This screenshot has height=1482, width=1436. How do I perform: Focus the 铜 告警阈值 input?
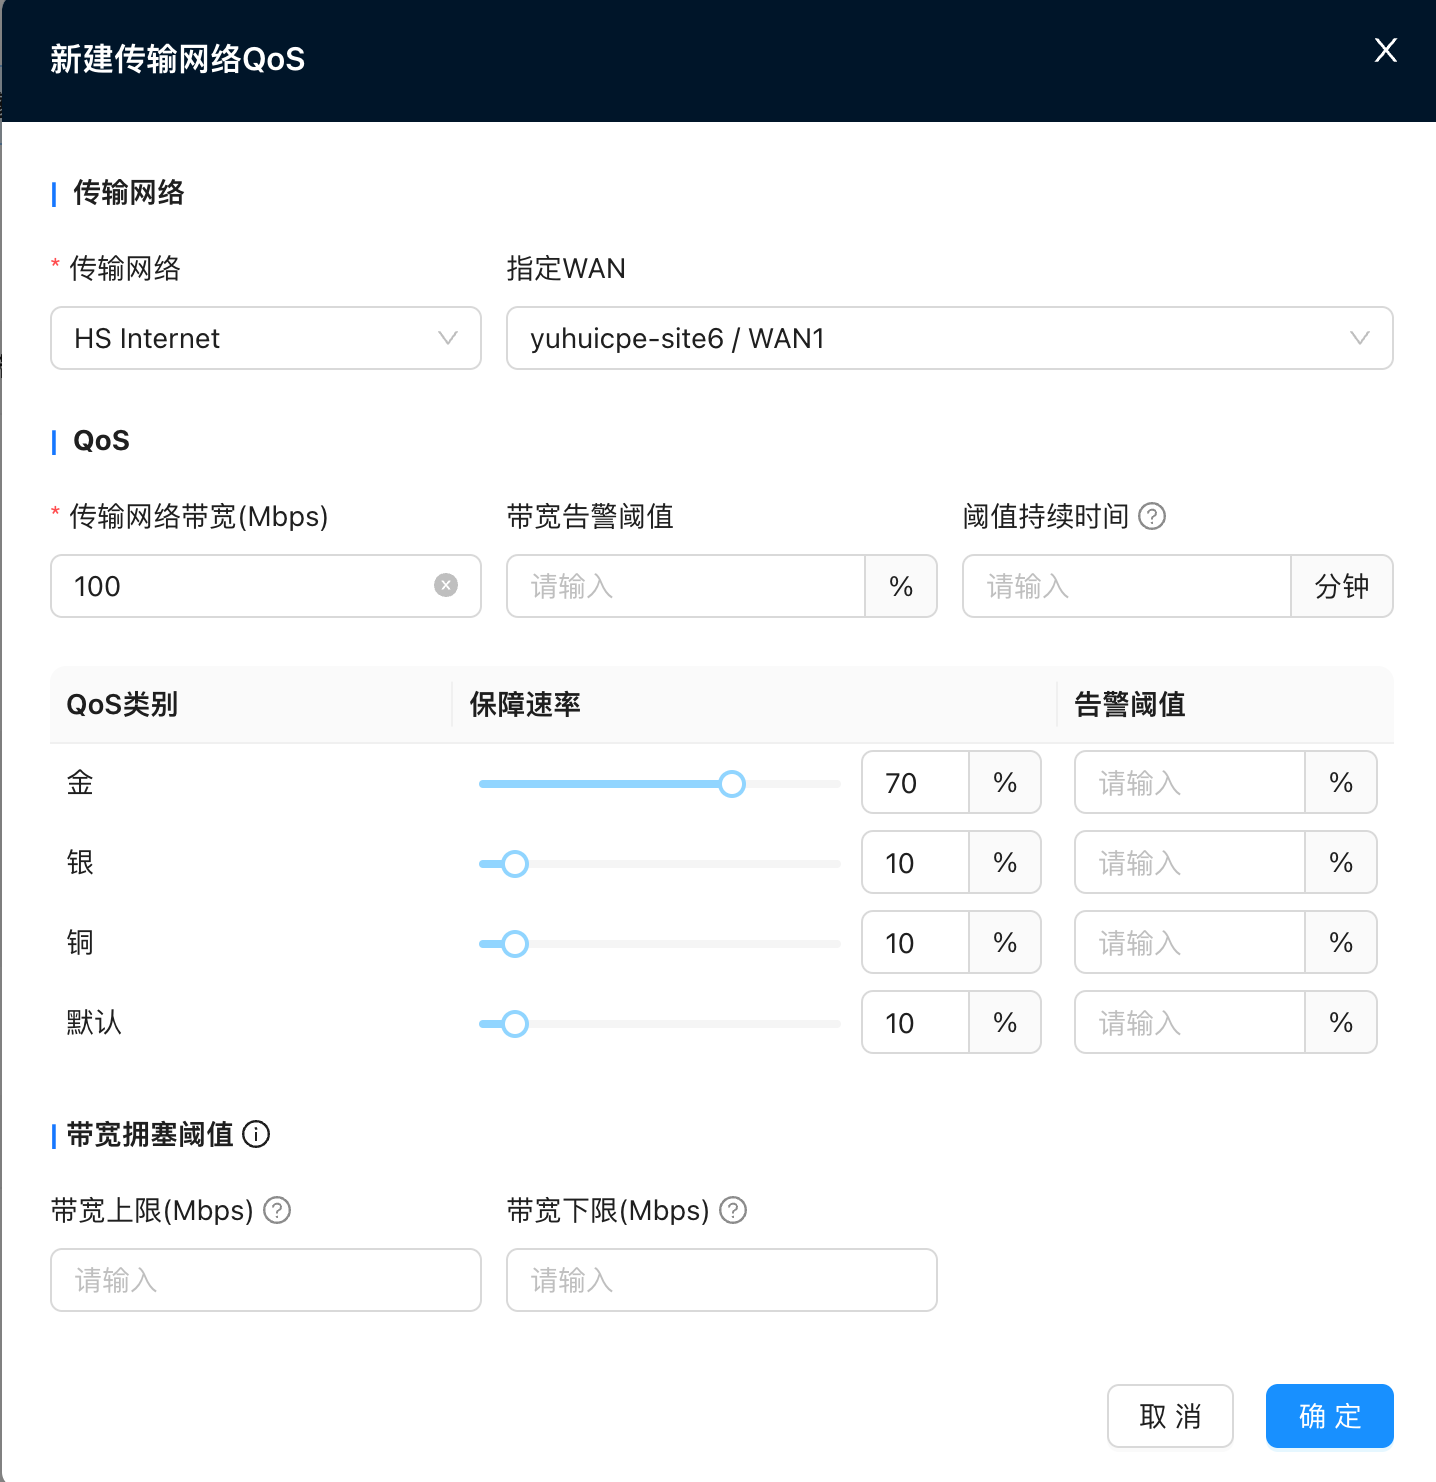coord(1190,942)
